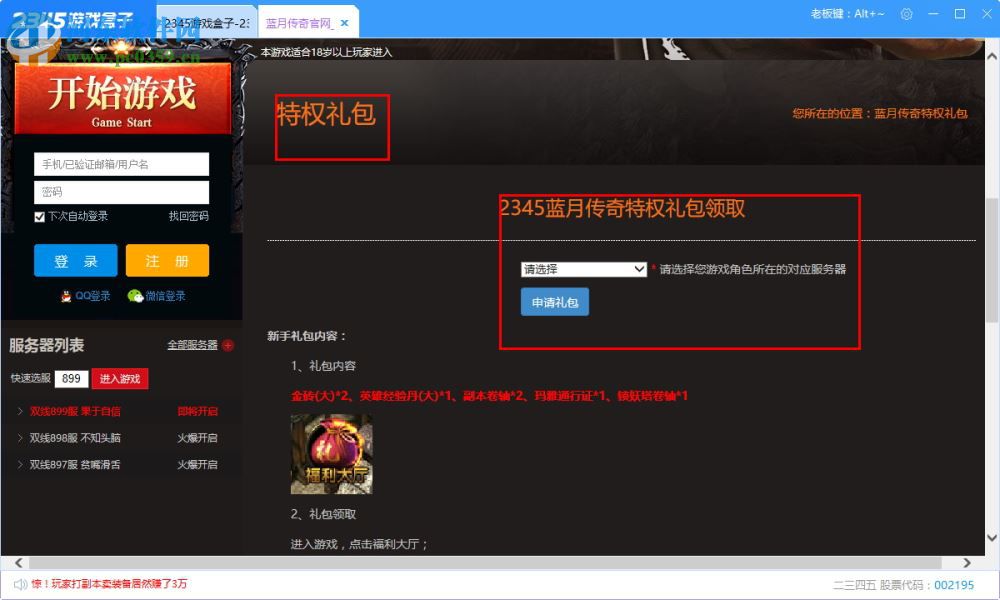Click the 福利大厅 gift pack image
This screenshot has width=1000, height=600.
tap(331, 454)
